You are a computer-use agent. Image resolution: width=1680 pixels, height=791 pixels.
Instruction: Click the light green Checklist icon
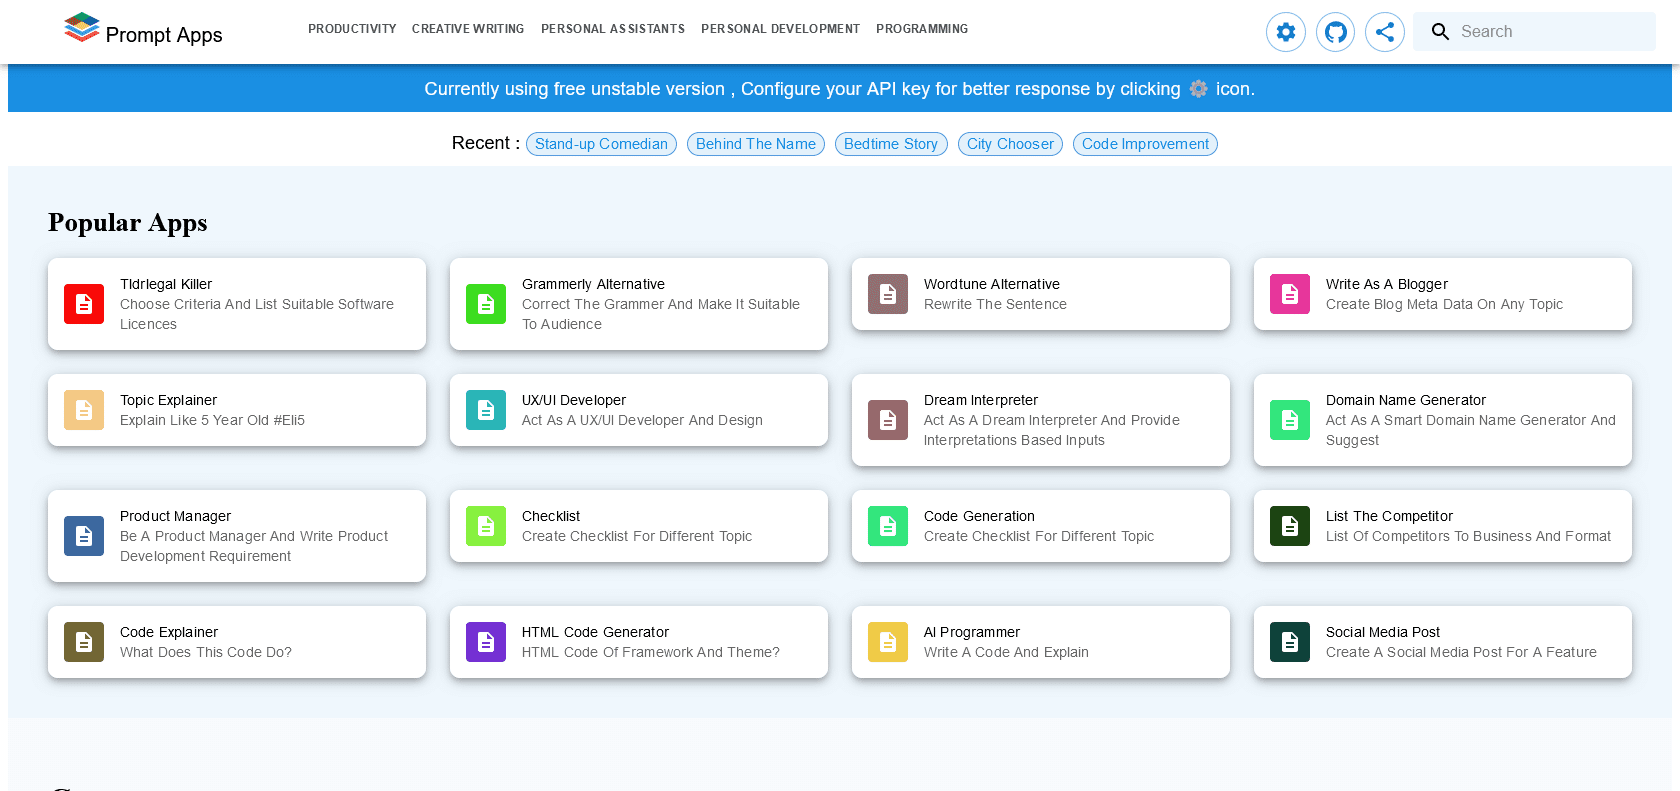coord(486,526)
